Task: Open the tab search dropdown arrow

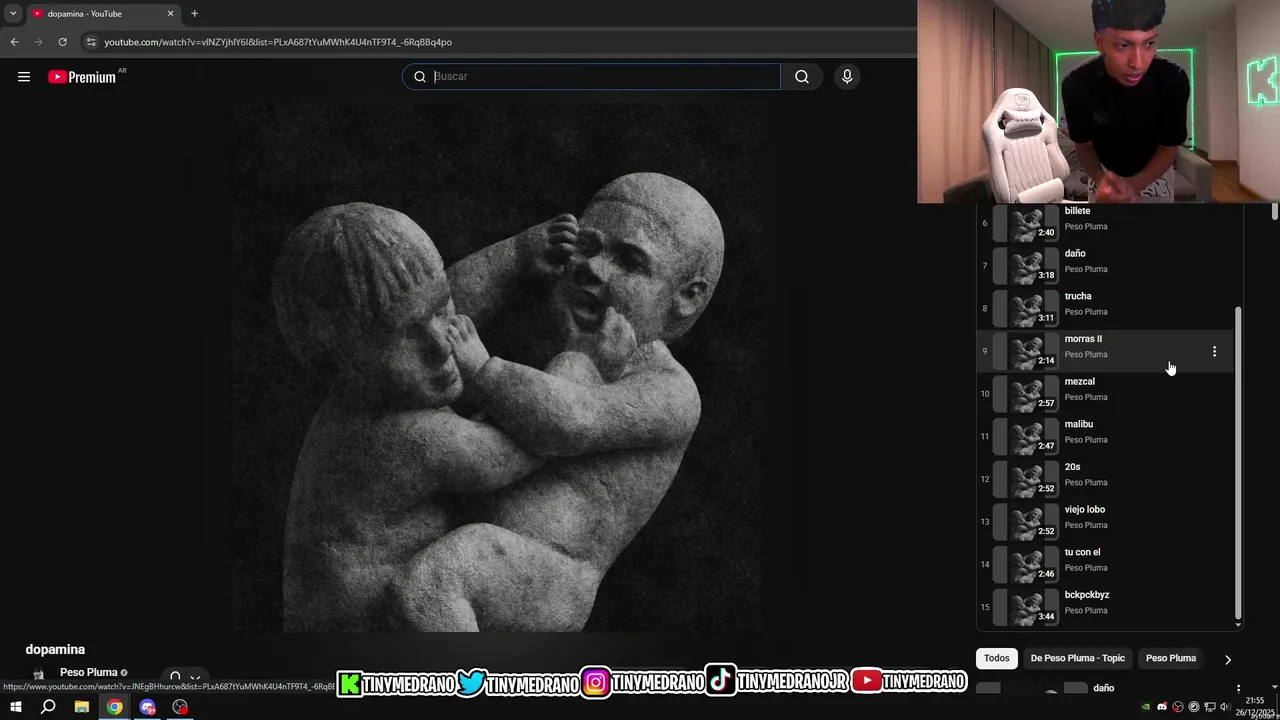Action: click(x=13, y=14)
